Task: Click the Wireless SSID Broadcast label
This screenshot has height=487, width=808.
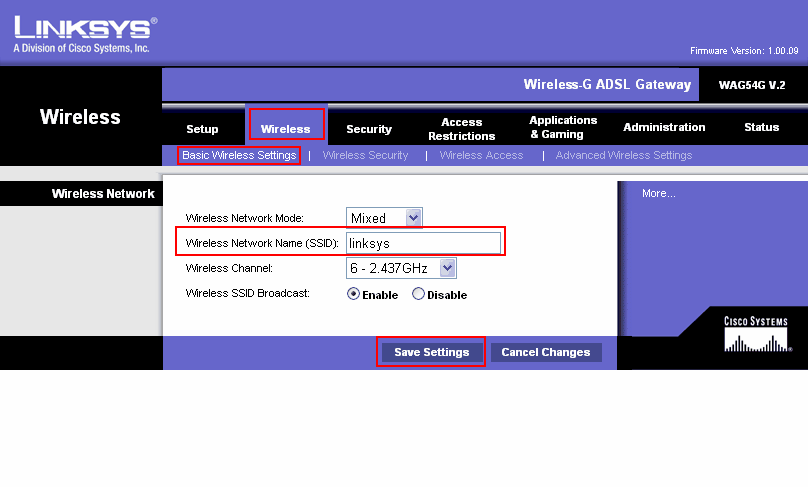Action: pyautogui.click(x=247, y=293)
